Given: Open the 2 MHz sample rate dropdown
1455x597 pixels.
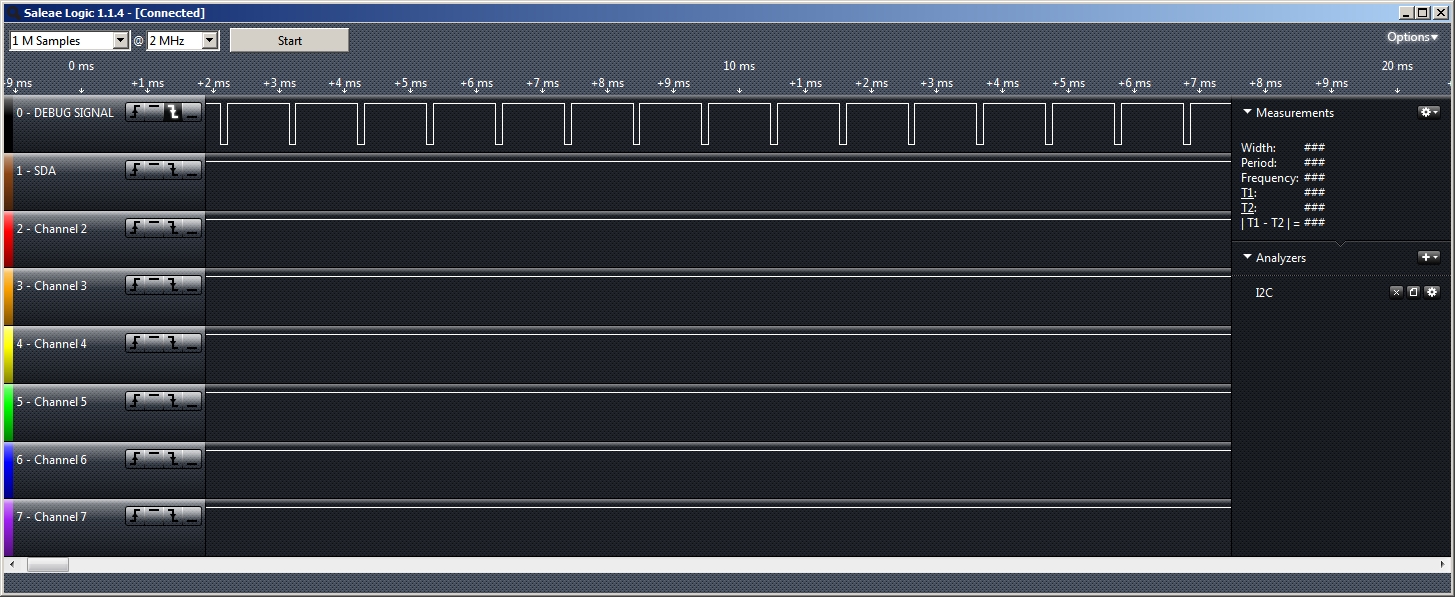Looking at the screenshot, I should (x=209, y=41).
